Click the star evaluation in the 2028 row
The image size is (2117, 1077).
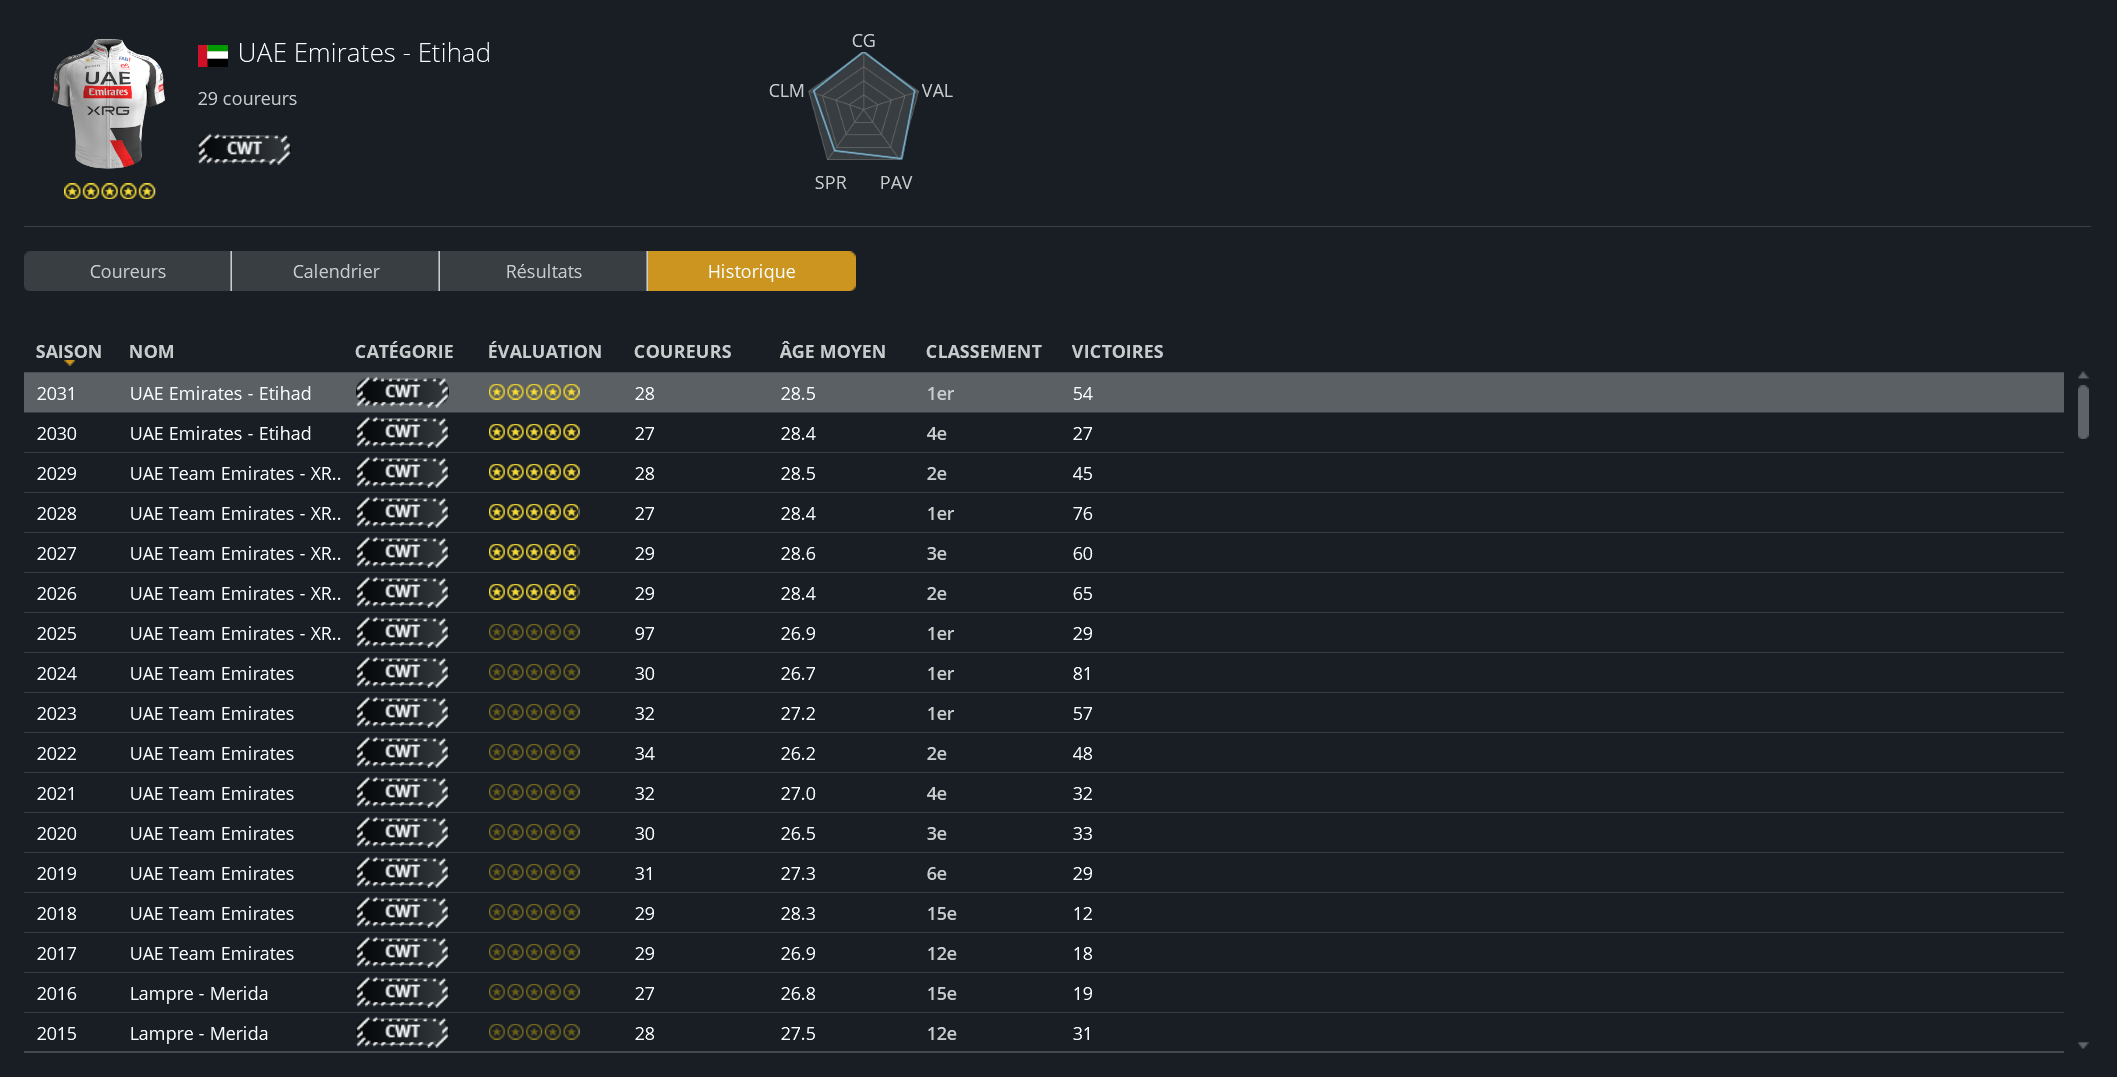(x=533, y=513)
